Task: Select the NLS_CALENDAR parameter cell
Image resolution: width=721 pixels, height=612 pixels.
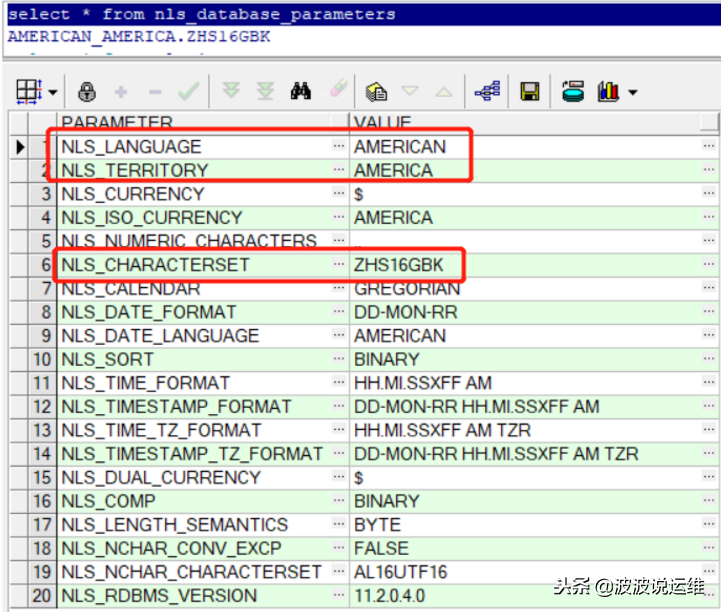Action: (202, 289)
